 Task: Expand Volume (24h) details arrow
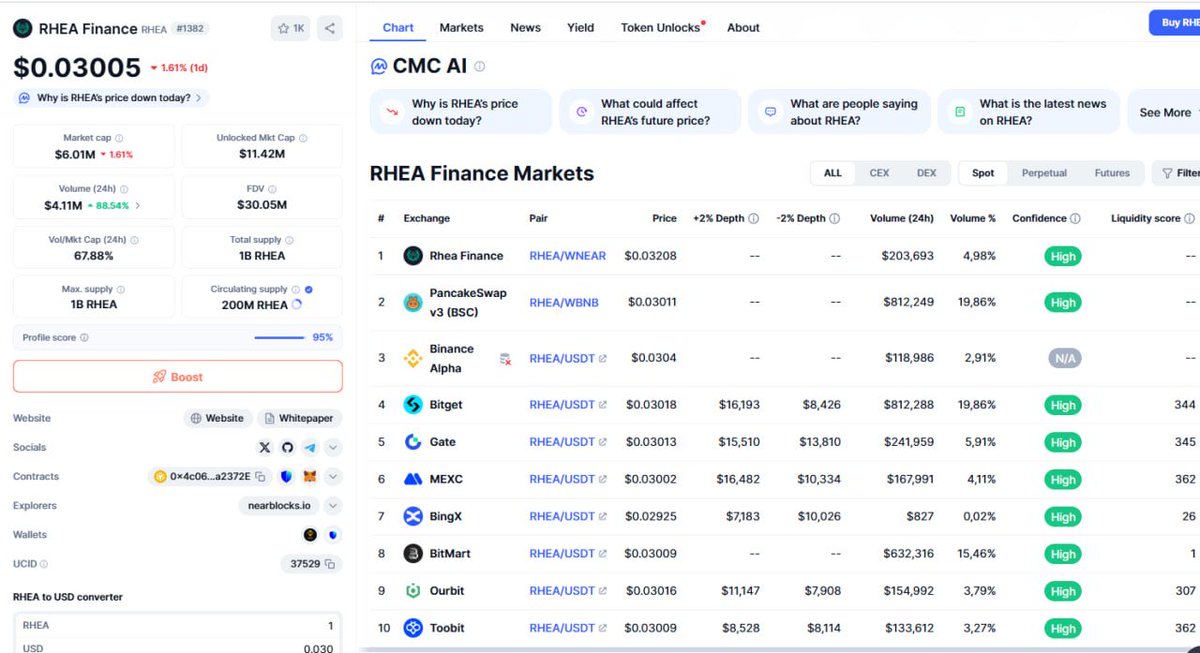pyautogui.click(x=138, y=205)
